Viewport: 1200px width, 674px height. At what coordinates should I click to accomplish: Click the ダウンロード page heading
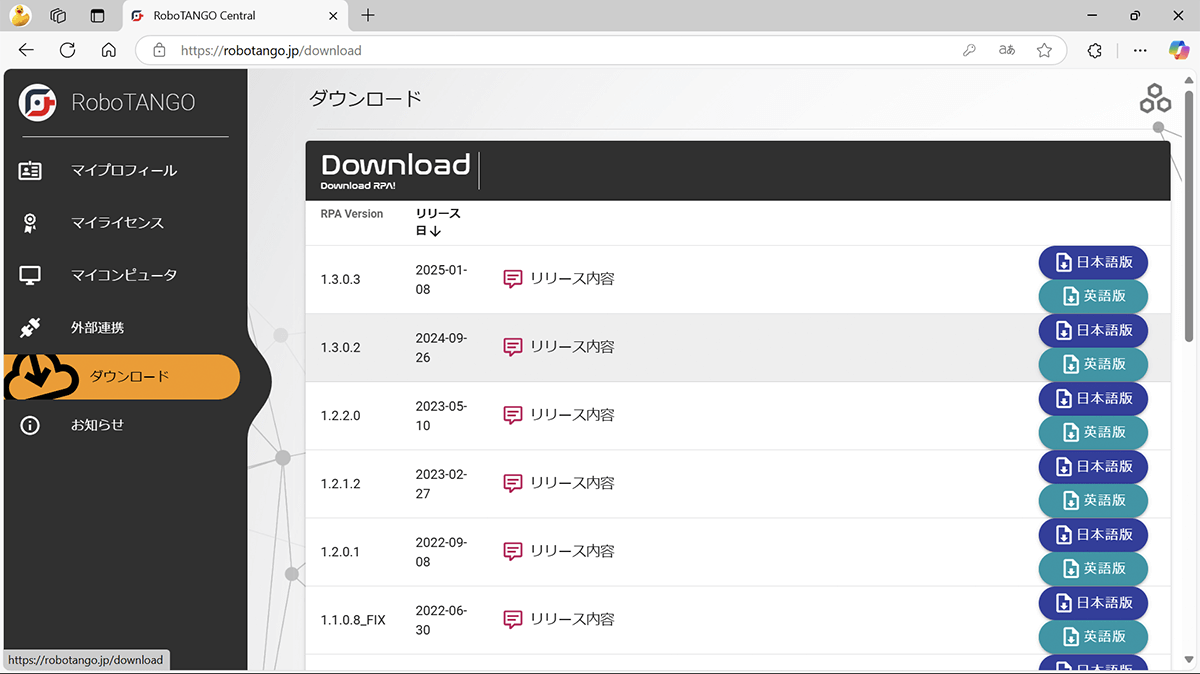click(x=365, y=98)
